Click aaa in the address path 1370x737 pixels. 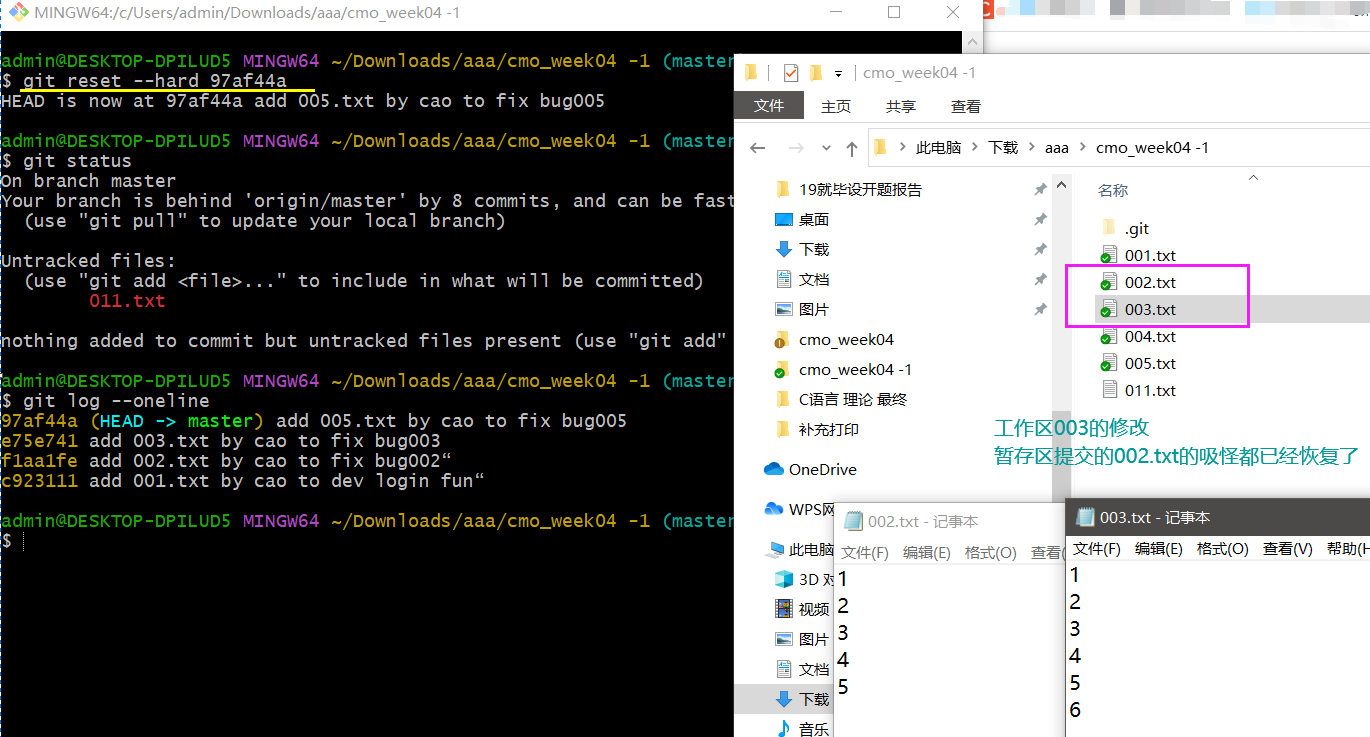(1056, 148)
